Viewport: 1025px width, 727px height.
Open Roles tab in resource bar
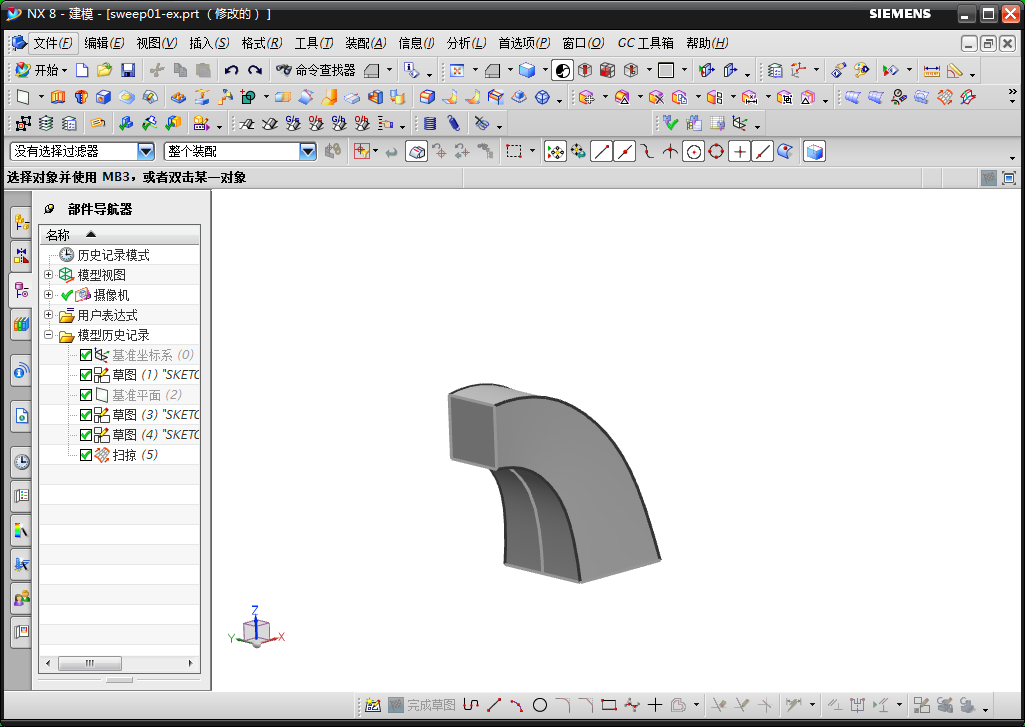(x=22, y=598)
